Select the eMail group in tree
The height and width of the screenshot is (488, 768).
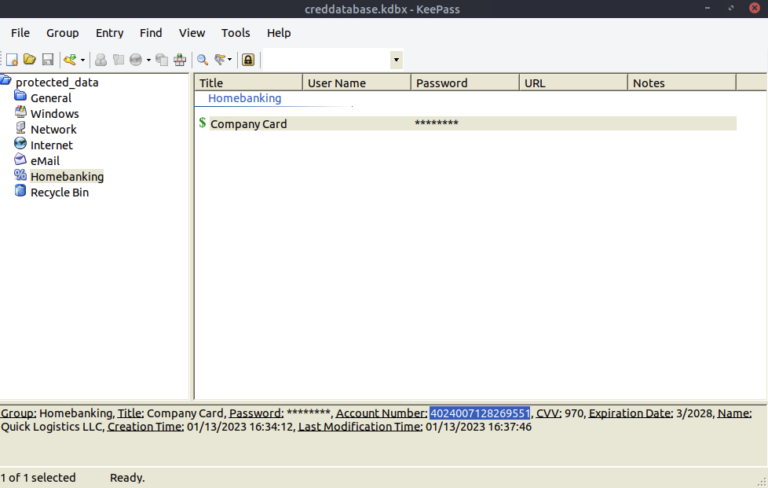(x=44, y=161)
